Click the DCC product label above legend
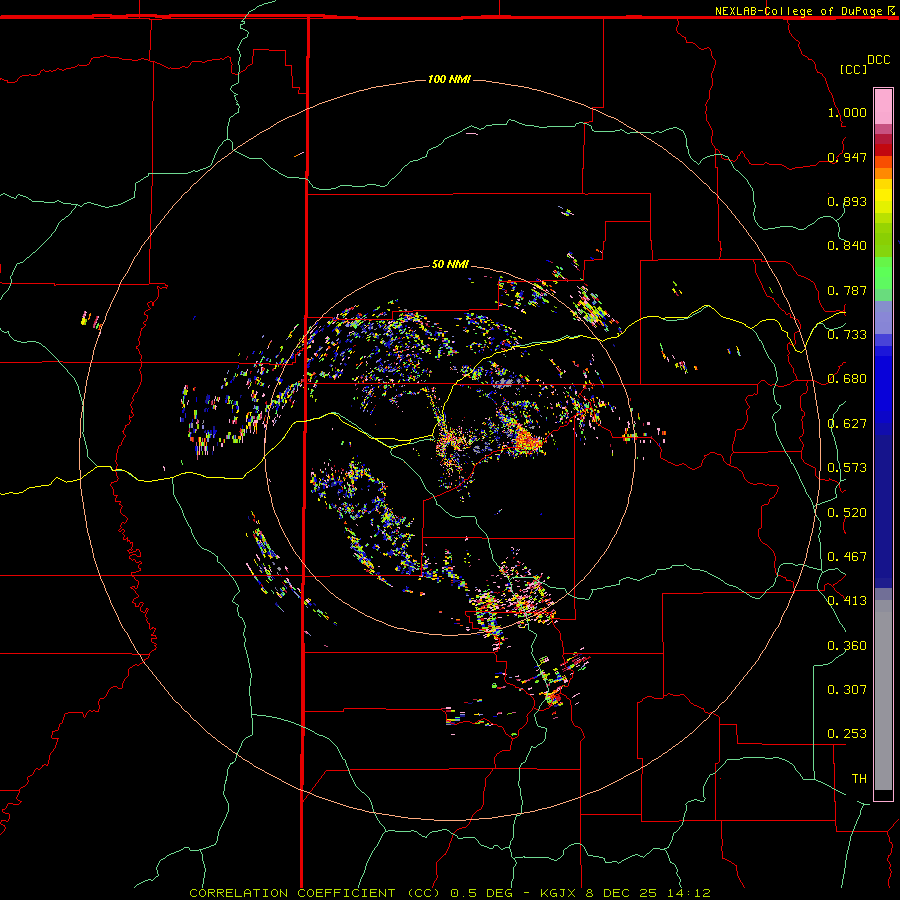 (x=879, y=60)
